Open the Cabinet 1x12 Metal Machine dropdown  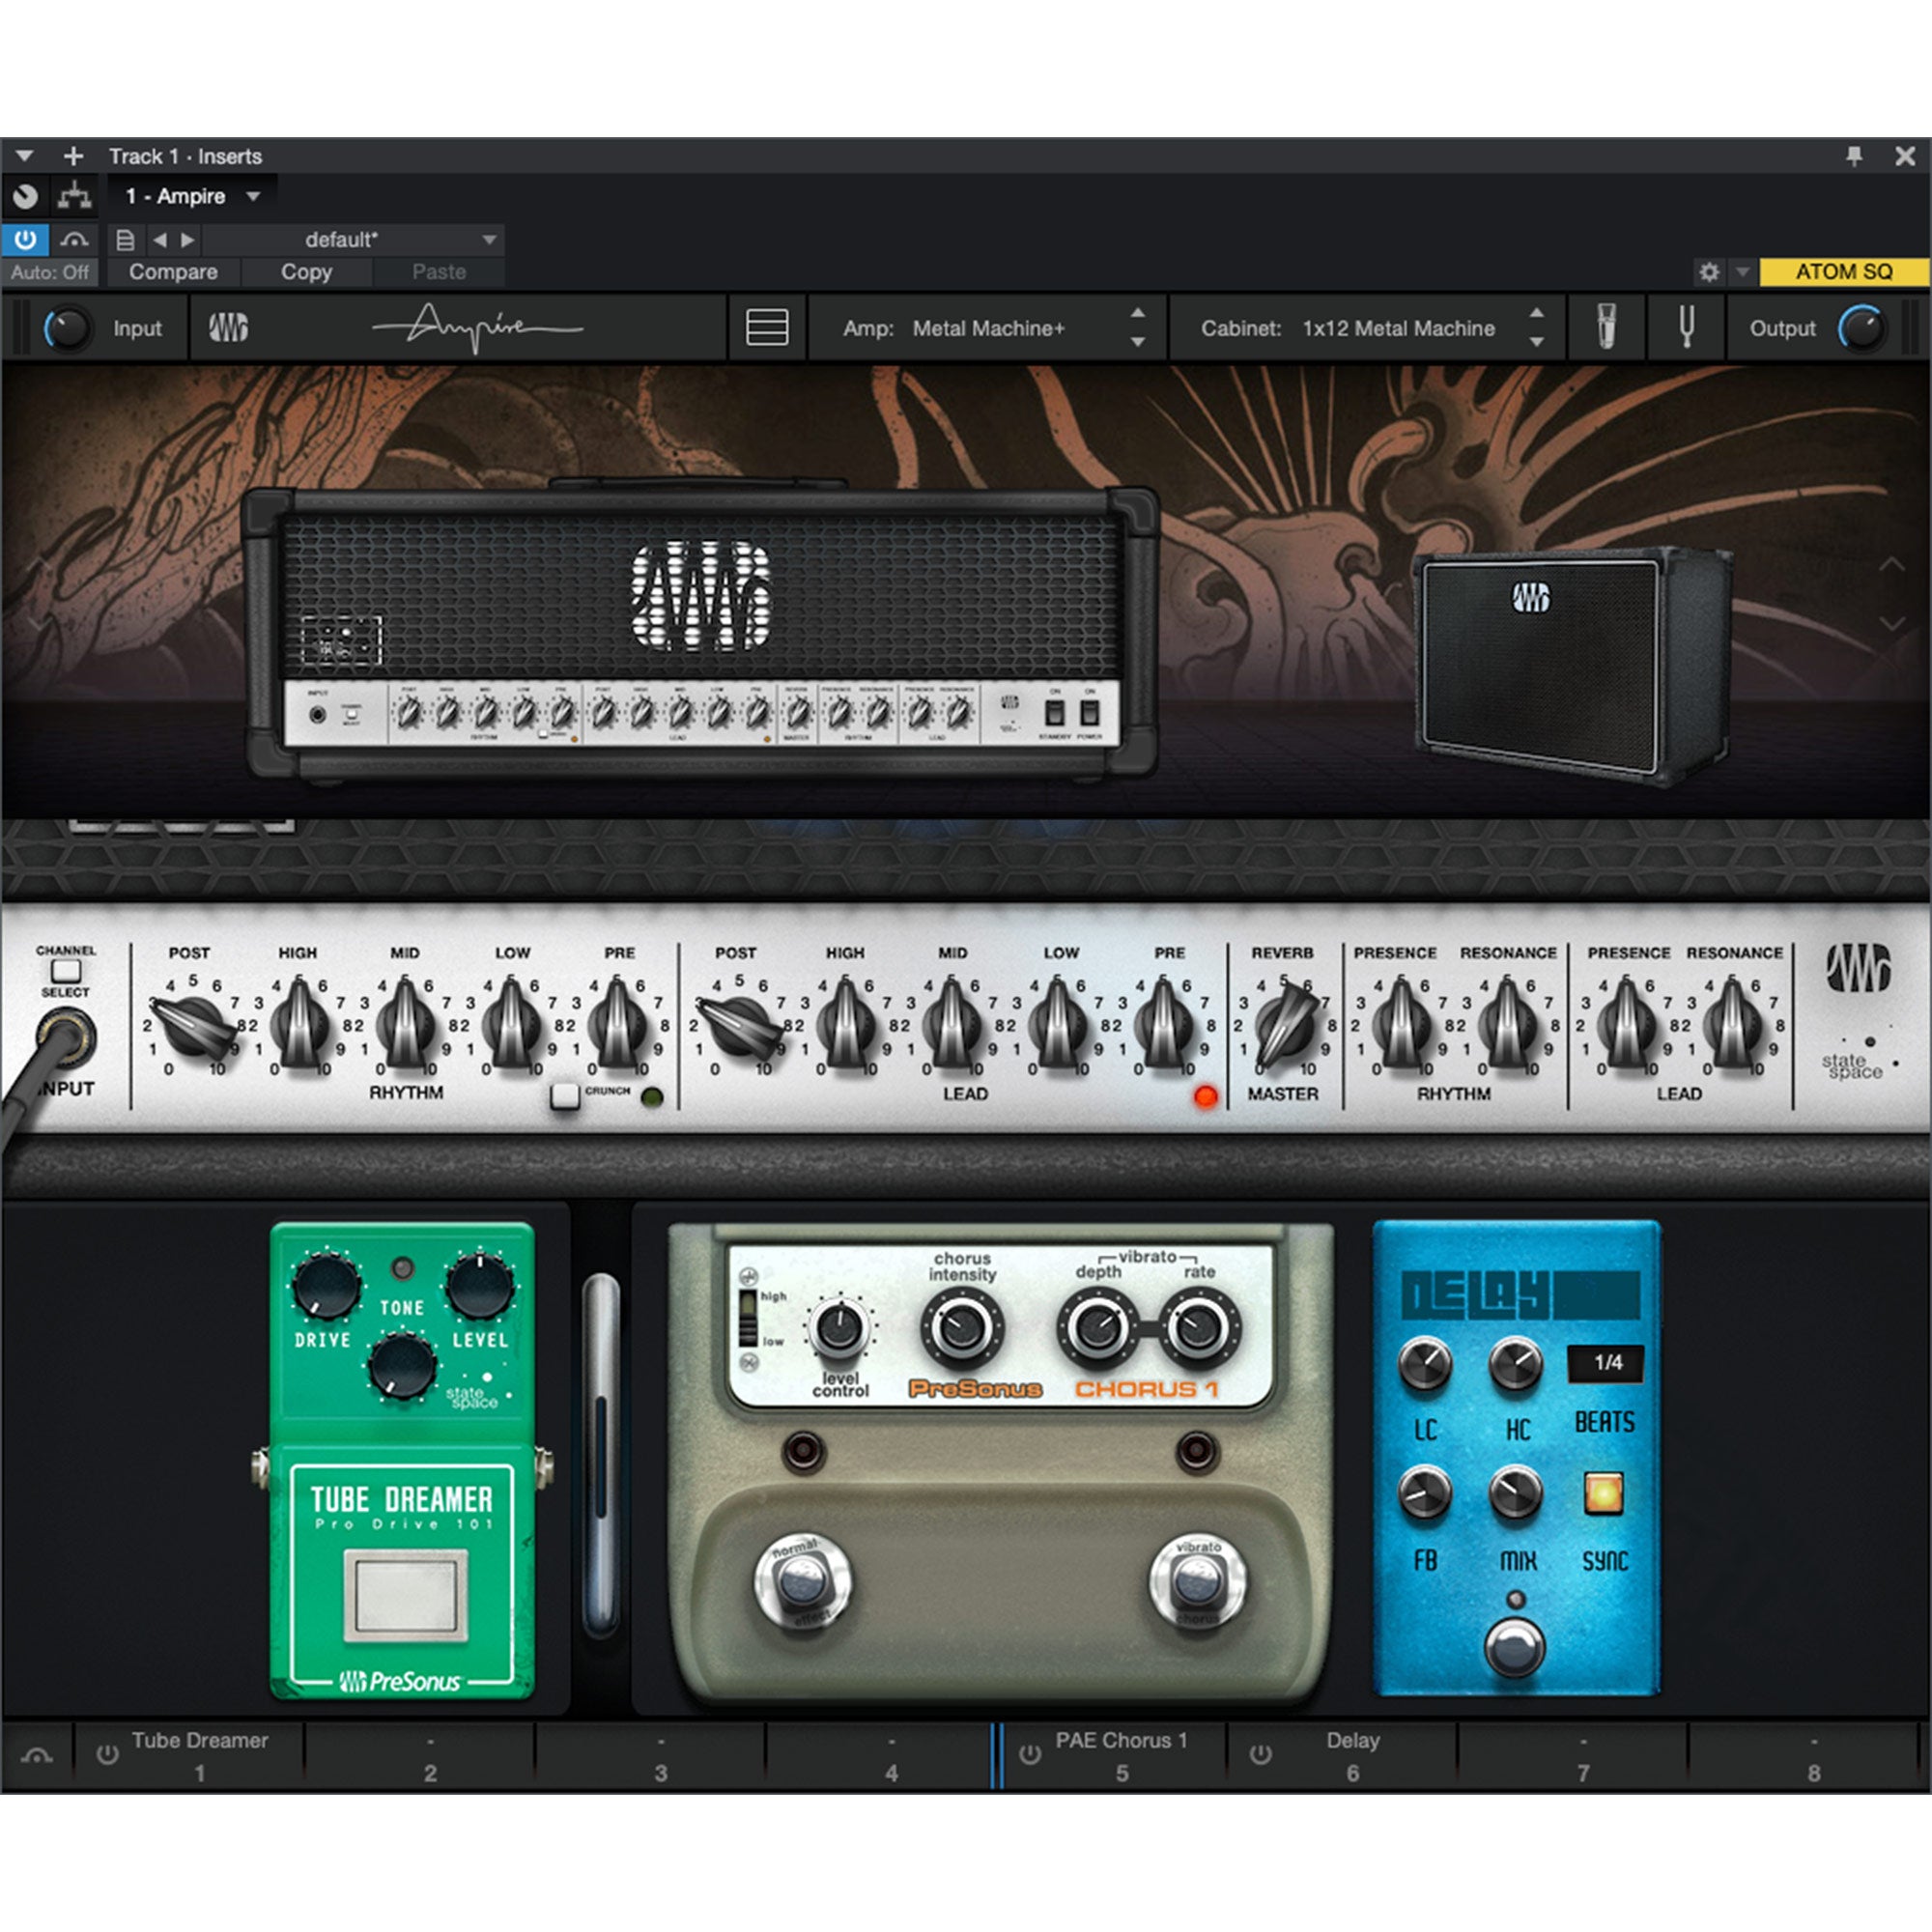1400,328
